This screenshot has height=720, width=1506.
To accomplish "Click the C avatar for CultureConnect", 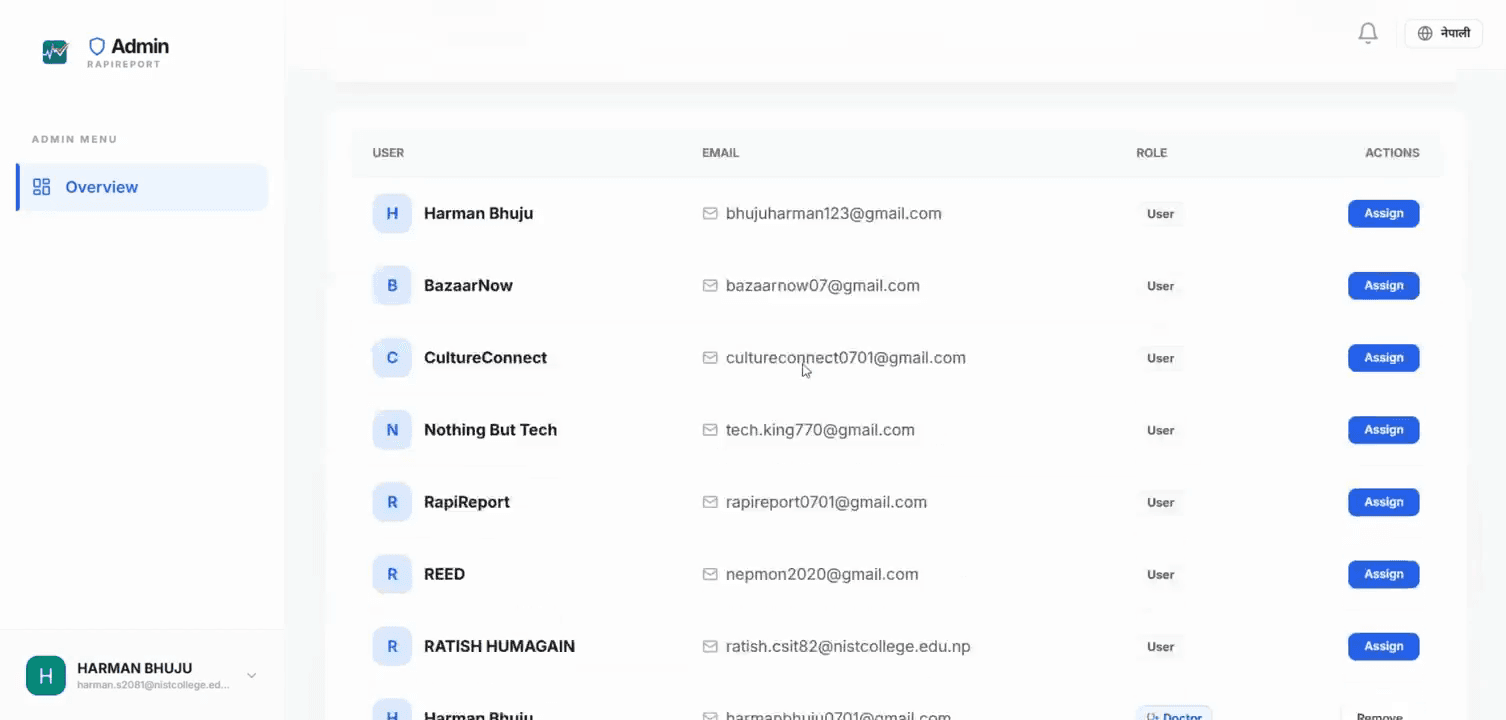I will (392, 357).
